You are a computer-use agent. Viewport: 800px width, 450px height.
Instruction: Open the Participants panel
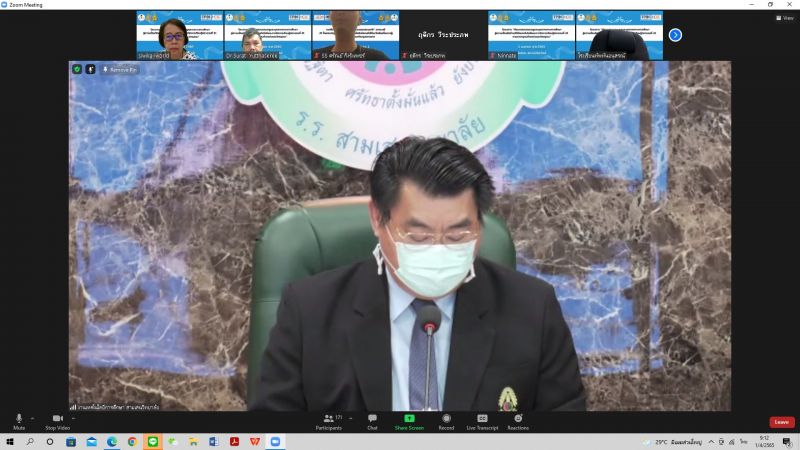coord(329,421)
